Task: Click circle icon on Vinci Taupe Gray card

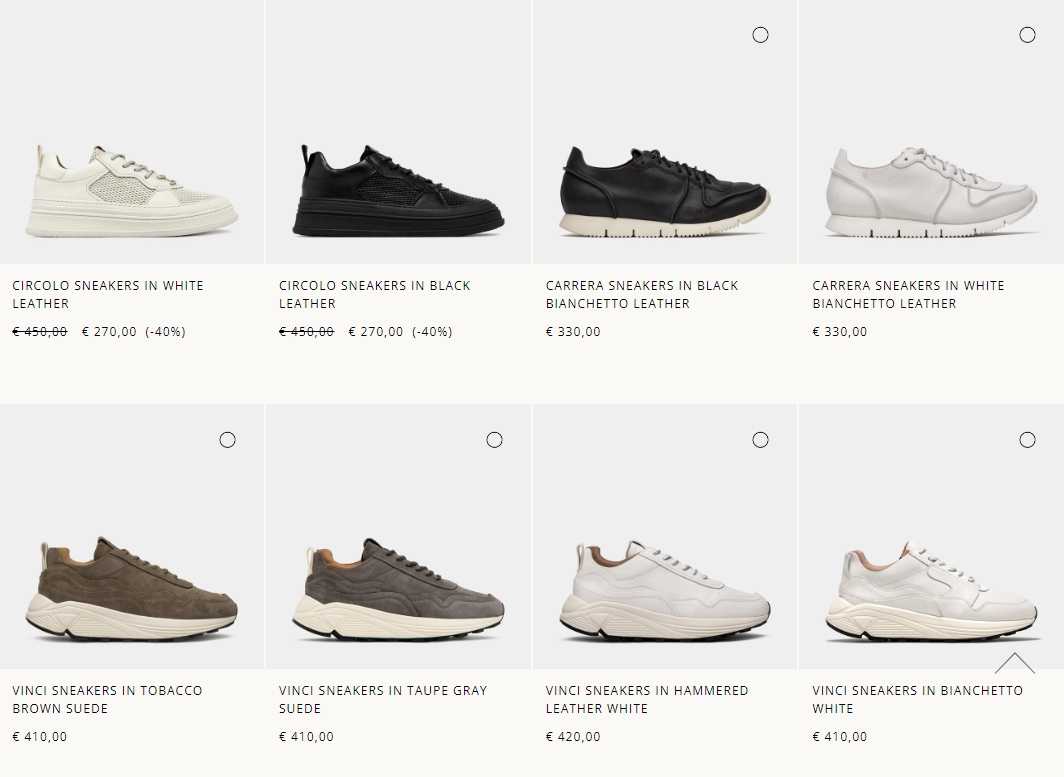Action: pyautogui.click(x=494, y=440)
